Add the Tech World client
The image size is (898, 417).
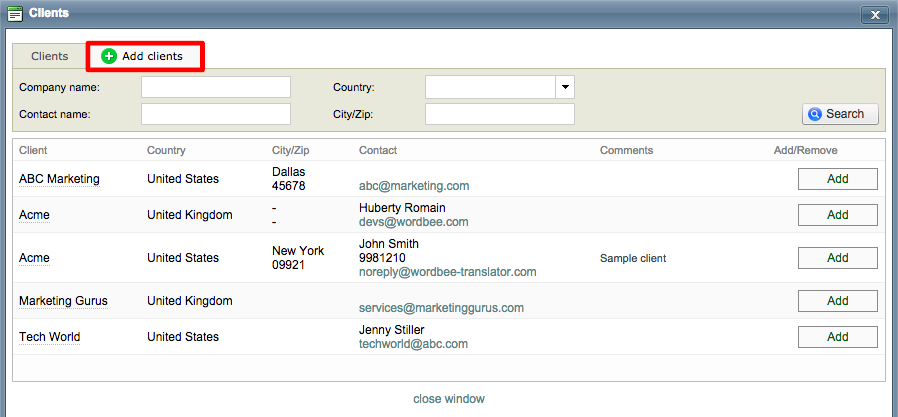(x=837, y=337)
